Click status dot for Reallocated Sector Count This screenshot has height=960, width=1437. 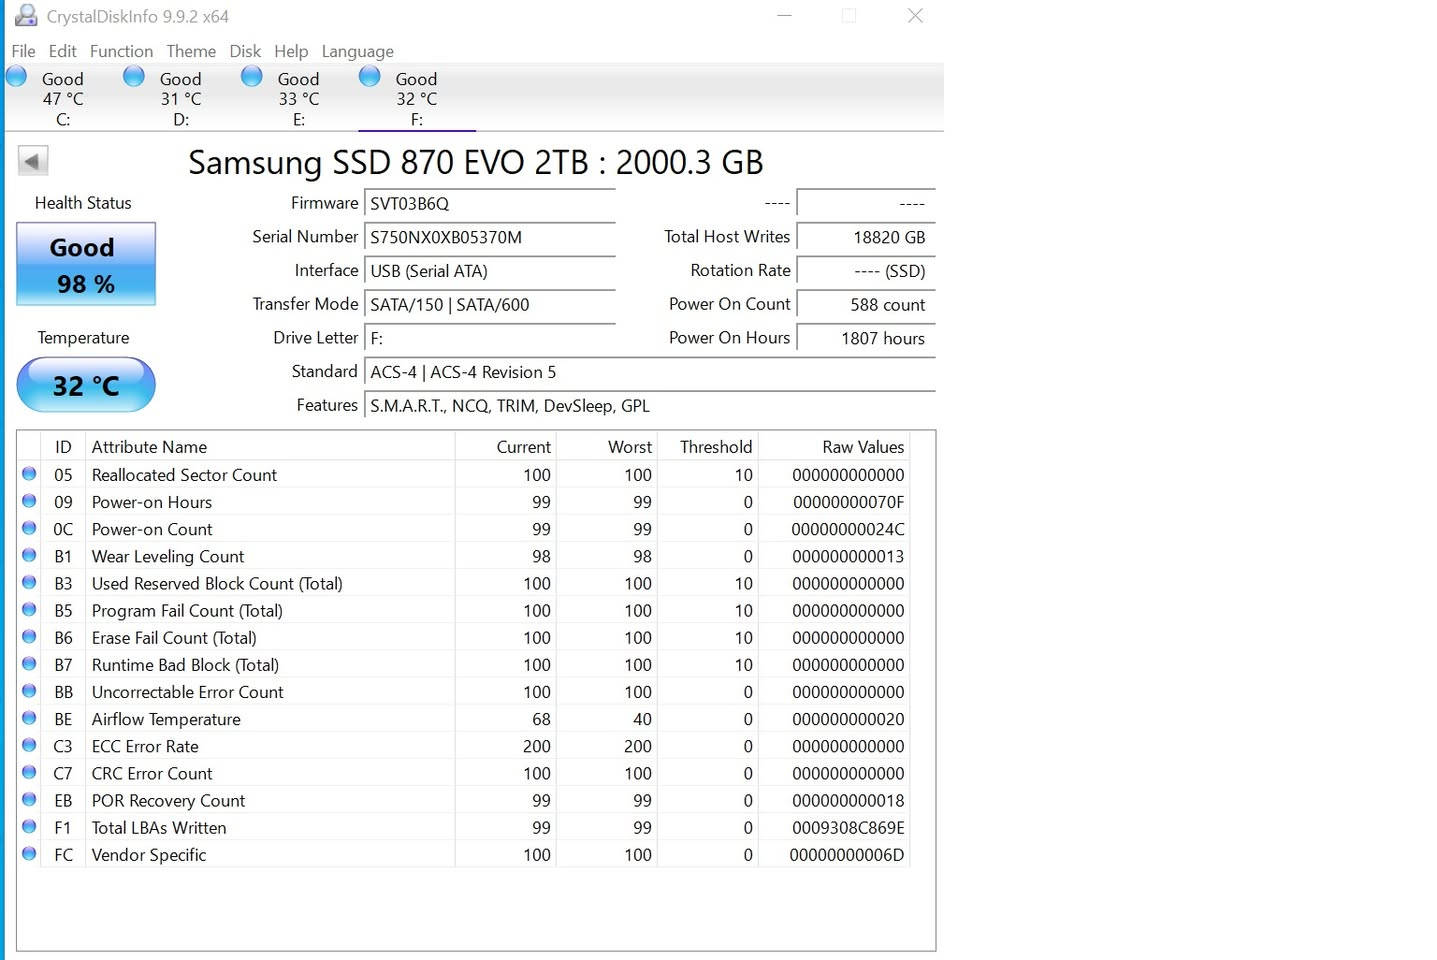[29, 474]
